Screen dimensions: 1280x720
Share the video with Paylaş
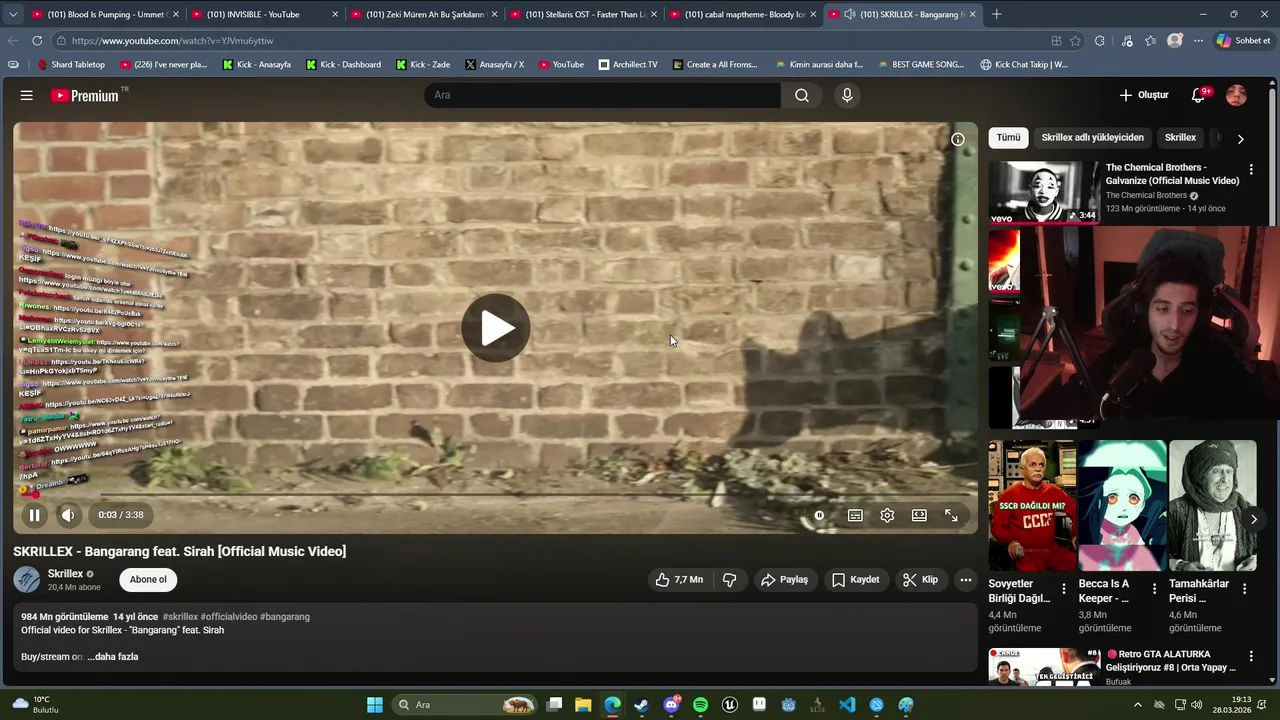(x=785, y=580)
